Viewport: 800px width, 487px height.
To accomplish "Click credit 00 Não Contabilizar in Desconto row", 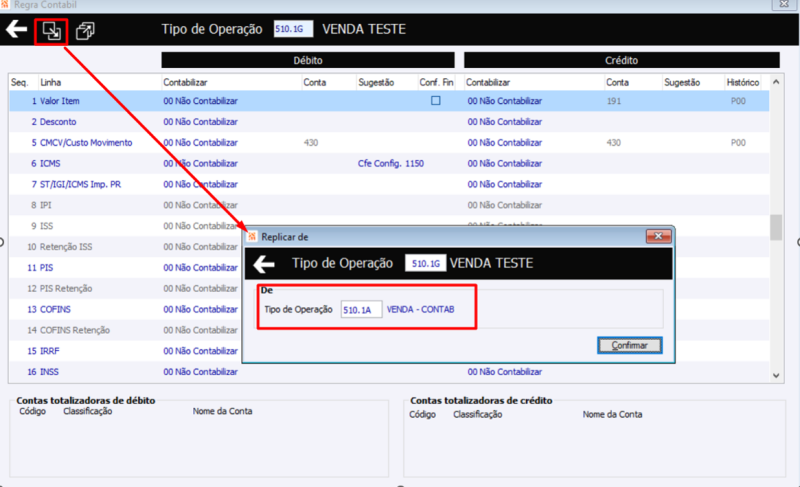I will 505,122.
